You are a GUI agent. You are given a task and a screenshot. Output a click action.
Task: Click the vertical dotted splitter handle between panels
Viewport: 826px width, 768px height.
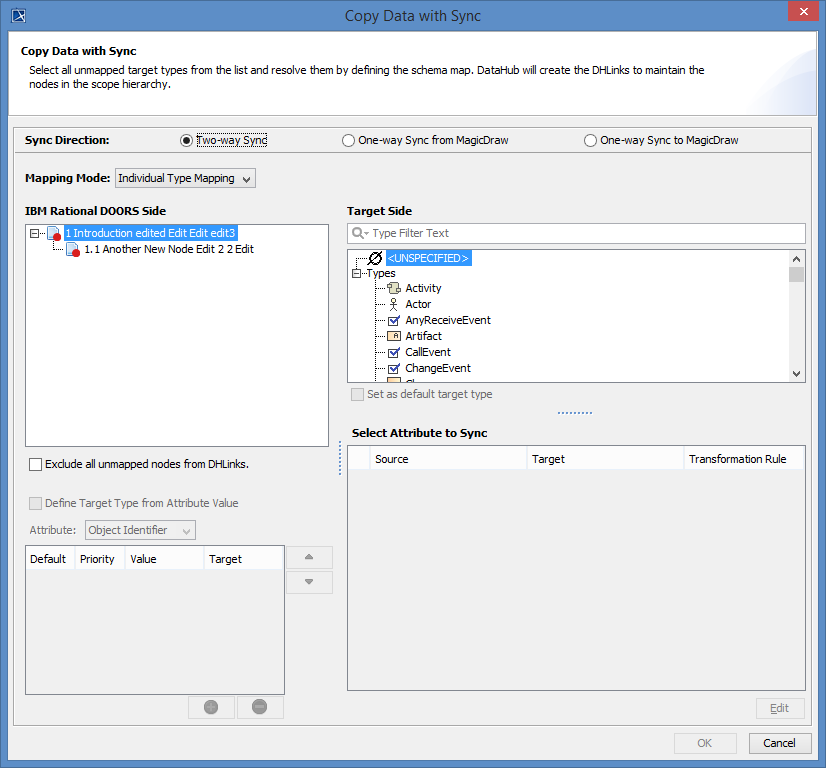(340, 458)
